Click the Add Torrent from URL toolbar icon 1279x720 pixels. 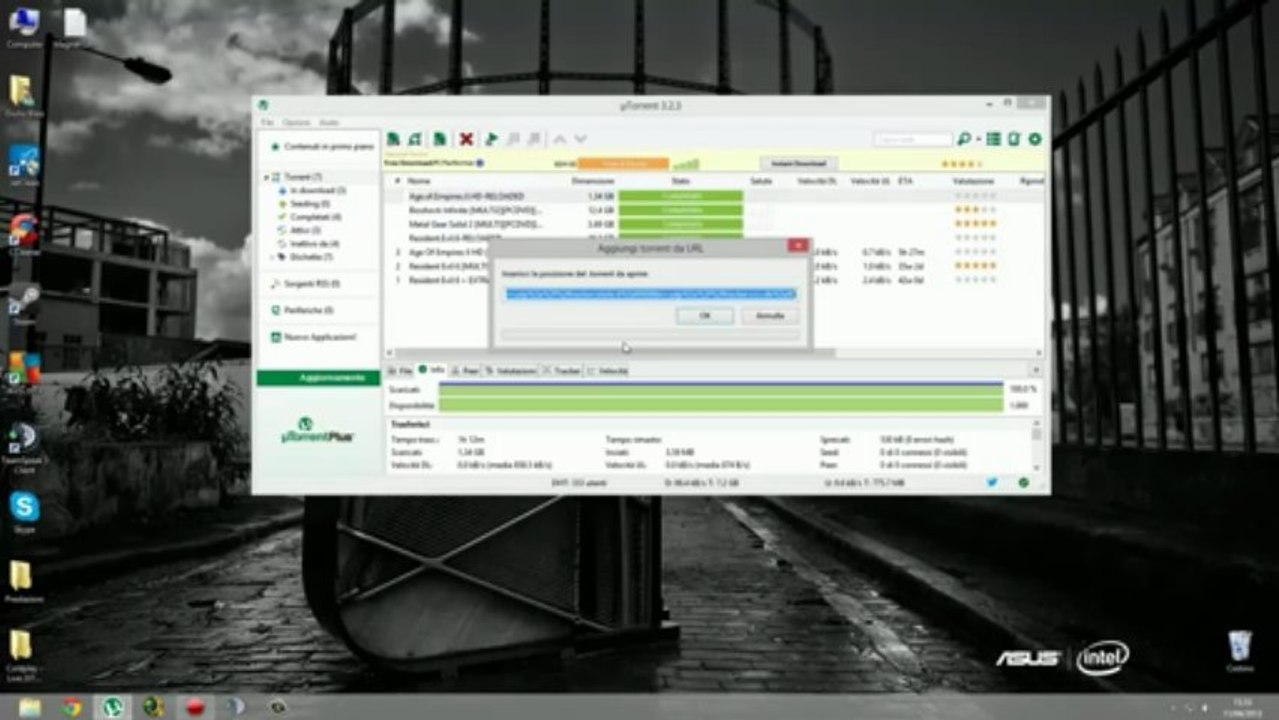pyautogui.click(x=414, y=139)
